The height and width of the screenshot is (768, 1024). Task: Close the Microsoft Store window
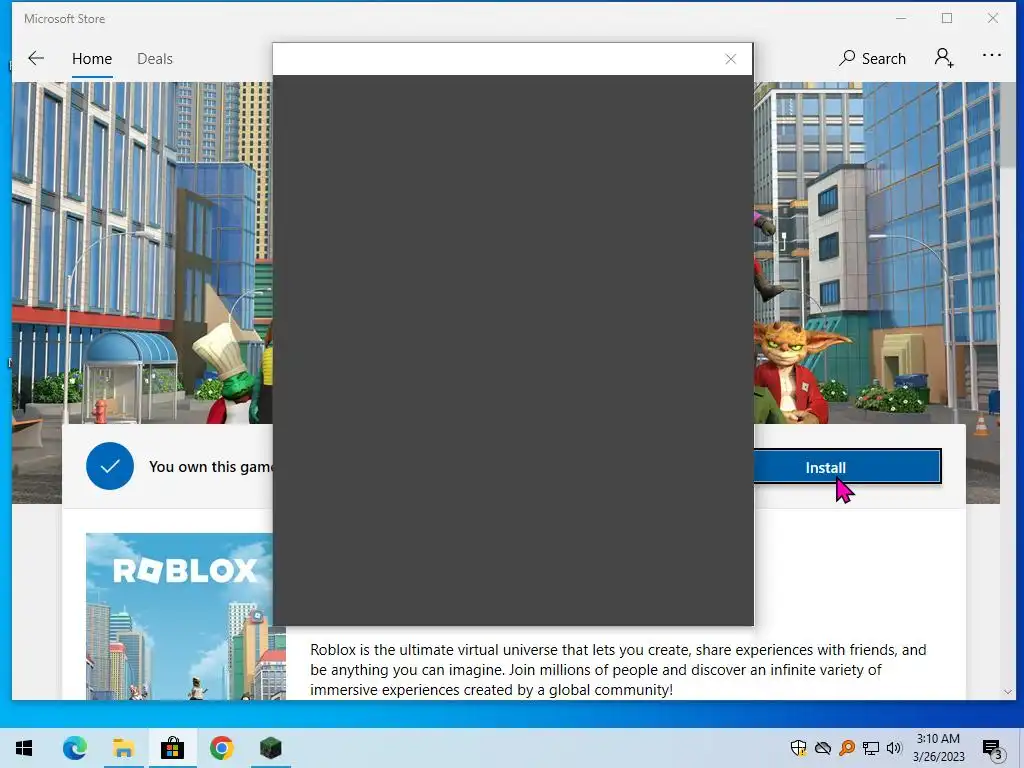coord(993,18)
